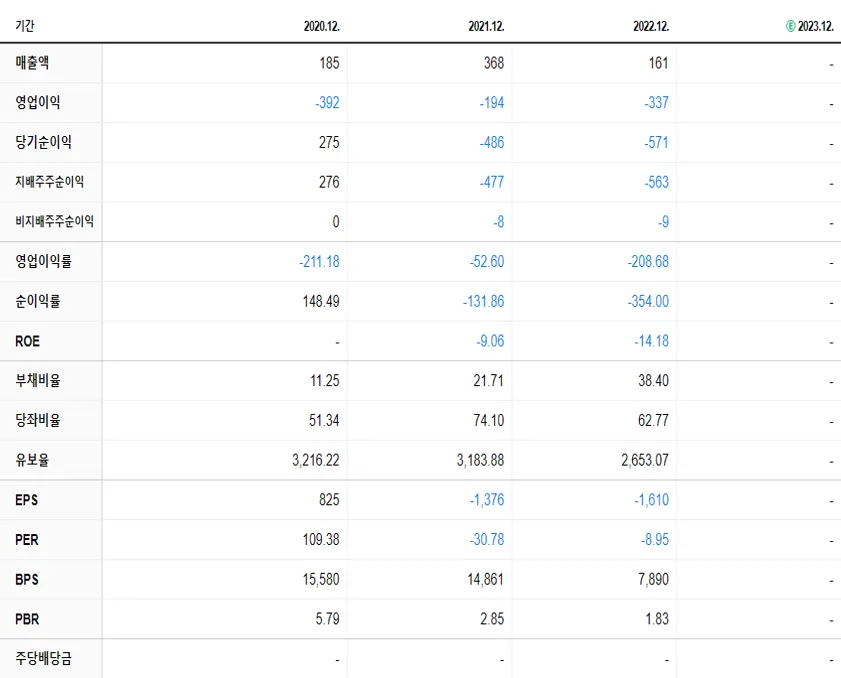Click operating profit value -194
Viewport: 841px width, 678px height.
(x=492, y=102)
